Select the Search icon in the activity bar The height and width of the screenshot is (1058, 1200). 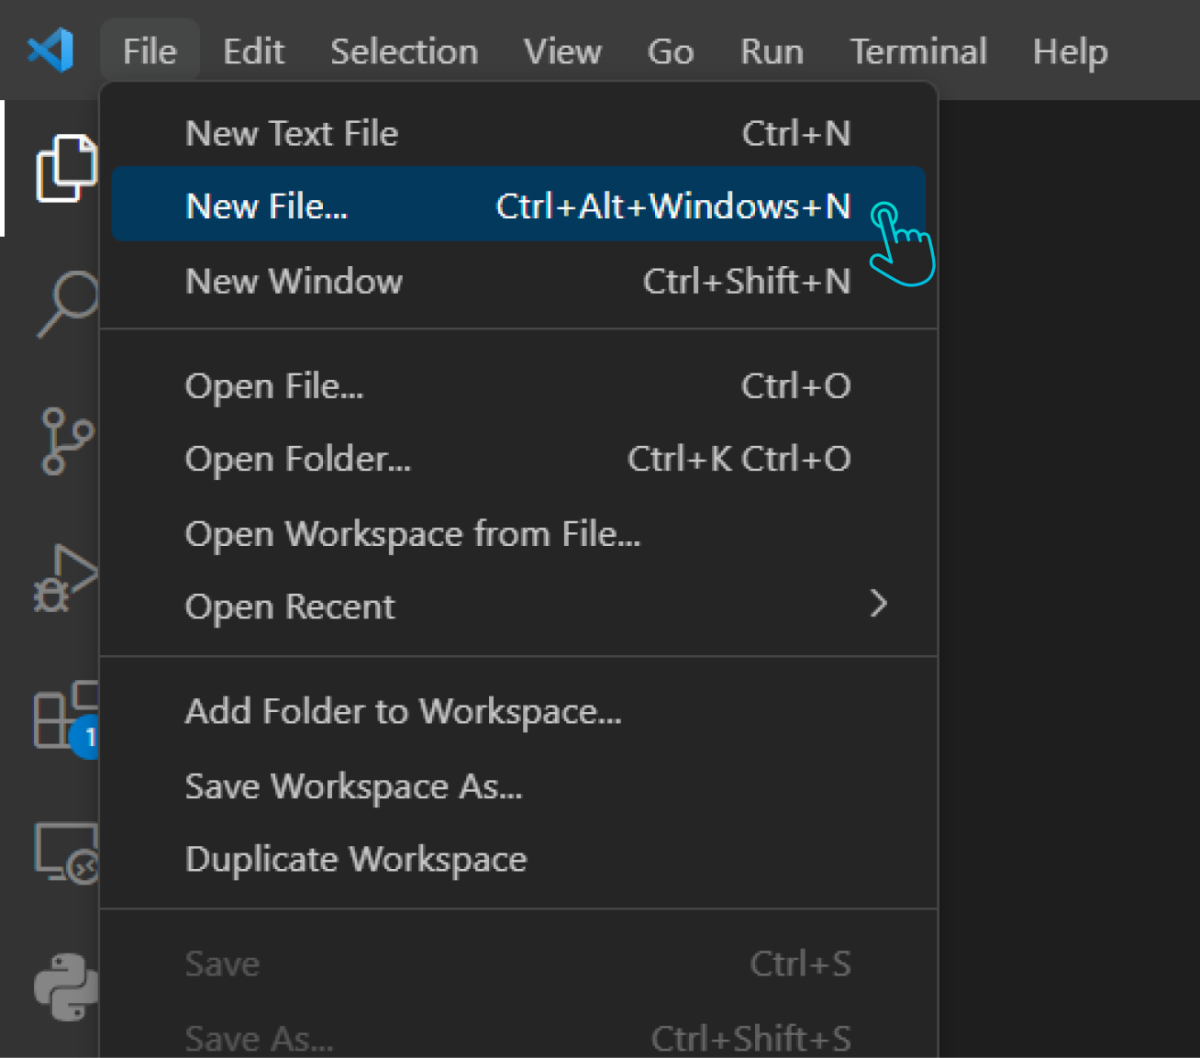click(x=65, y=300)
